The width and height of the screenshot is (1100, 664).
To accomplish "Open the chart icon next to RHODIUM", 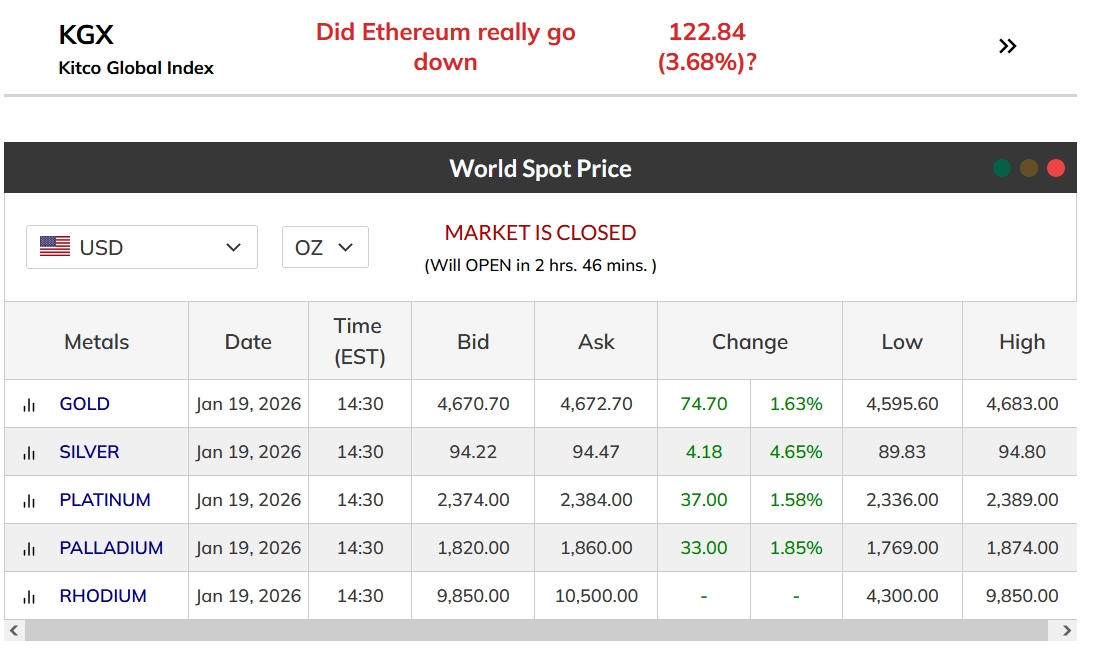I will 29,597.
